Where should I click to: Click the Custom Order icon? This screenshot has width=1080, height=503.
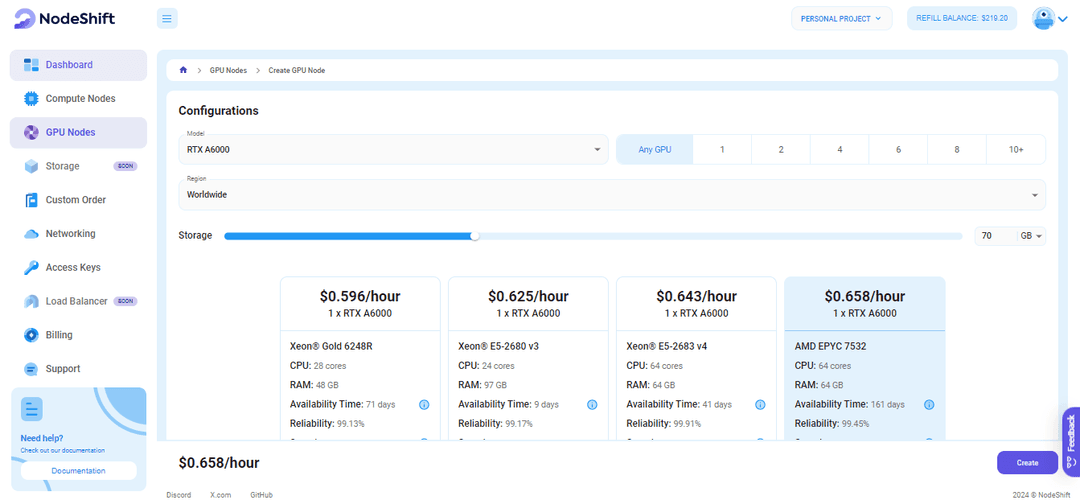click(31, 200)
